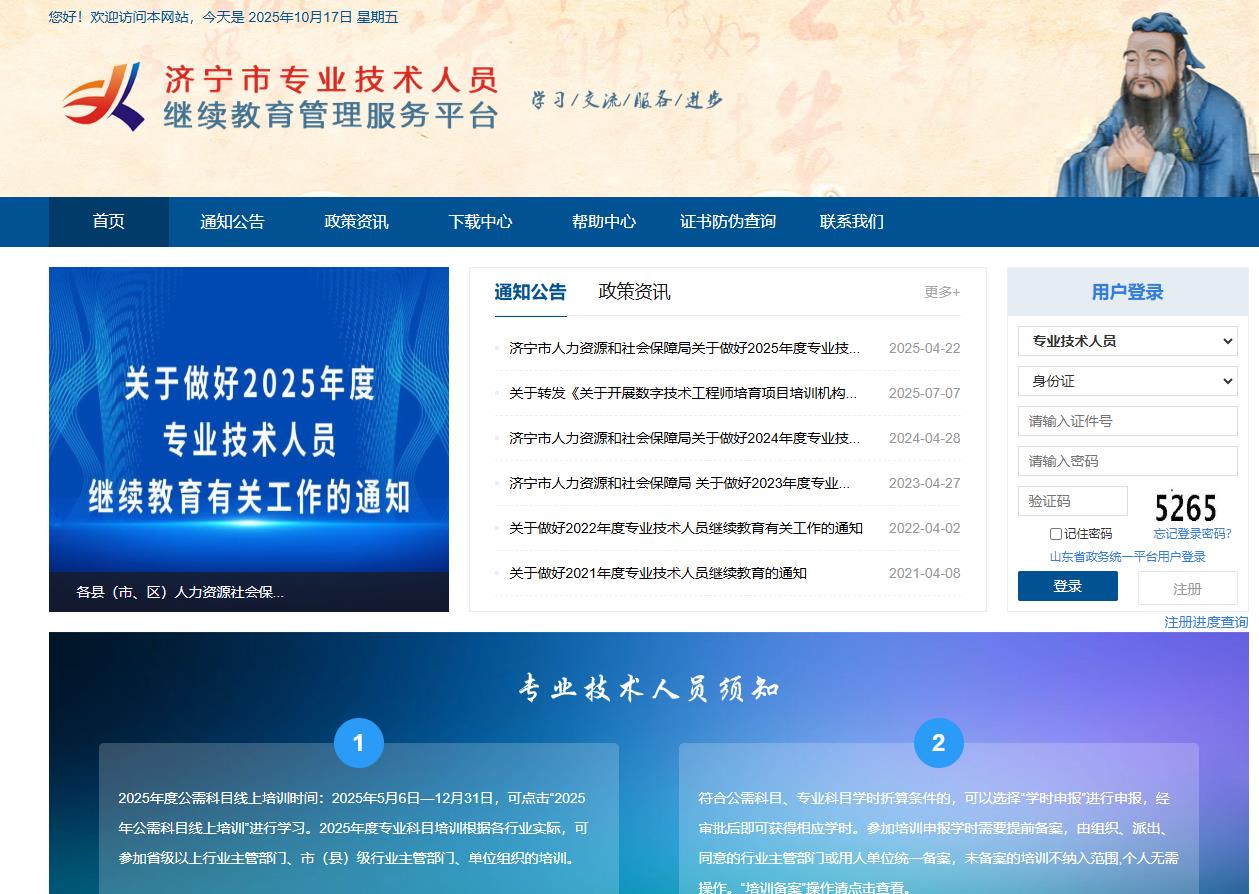Click the 更多+ link in news panel
Viewport: 1259px width, 894px height.
941,292
